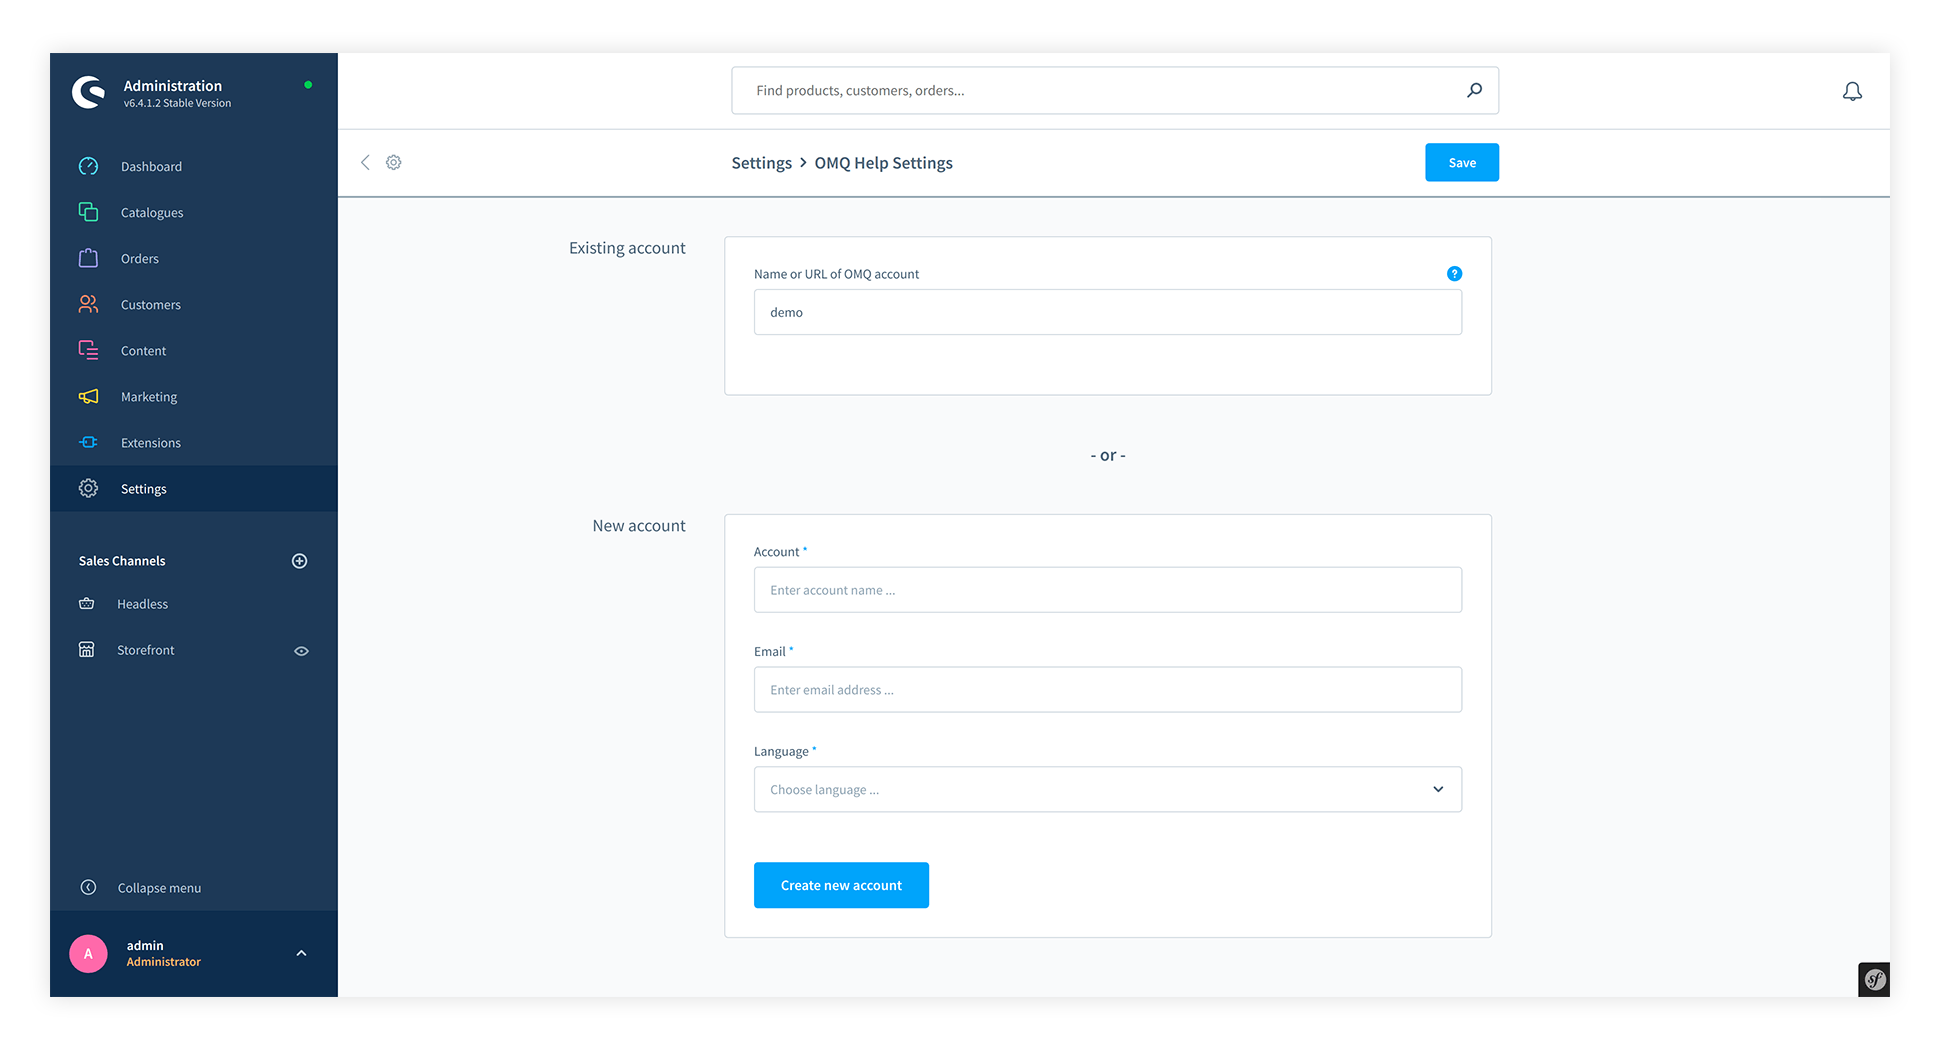Viewport: 1940px width, 1050px height.
Task: Click the help tooltip question mark icon
Action: (x=1454, y=273)
